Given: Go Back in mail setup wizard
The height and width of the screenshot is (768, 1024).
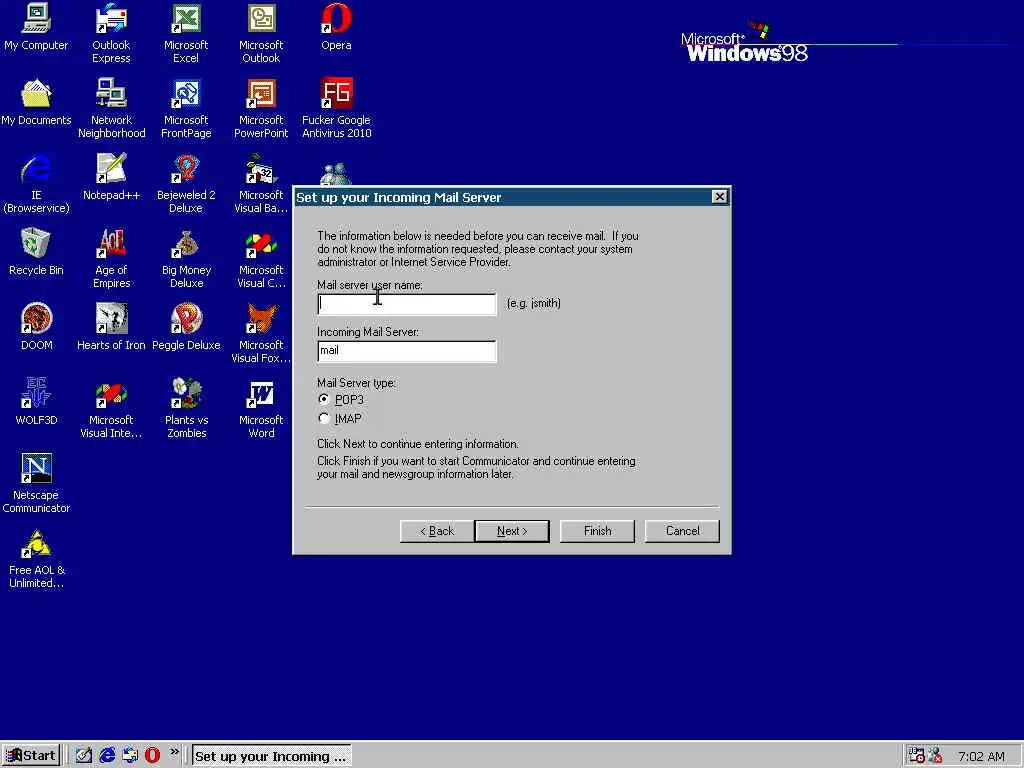Looking at the screenshot, I should 436,531.
